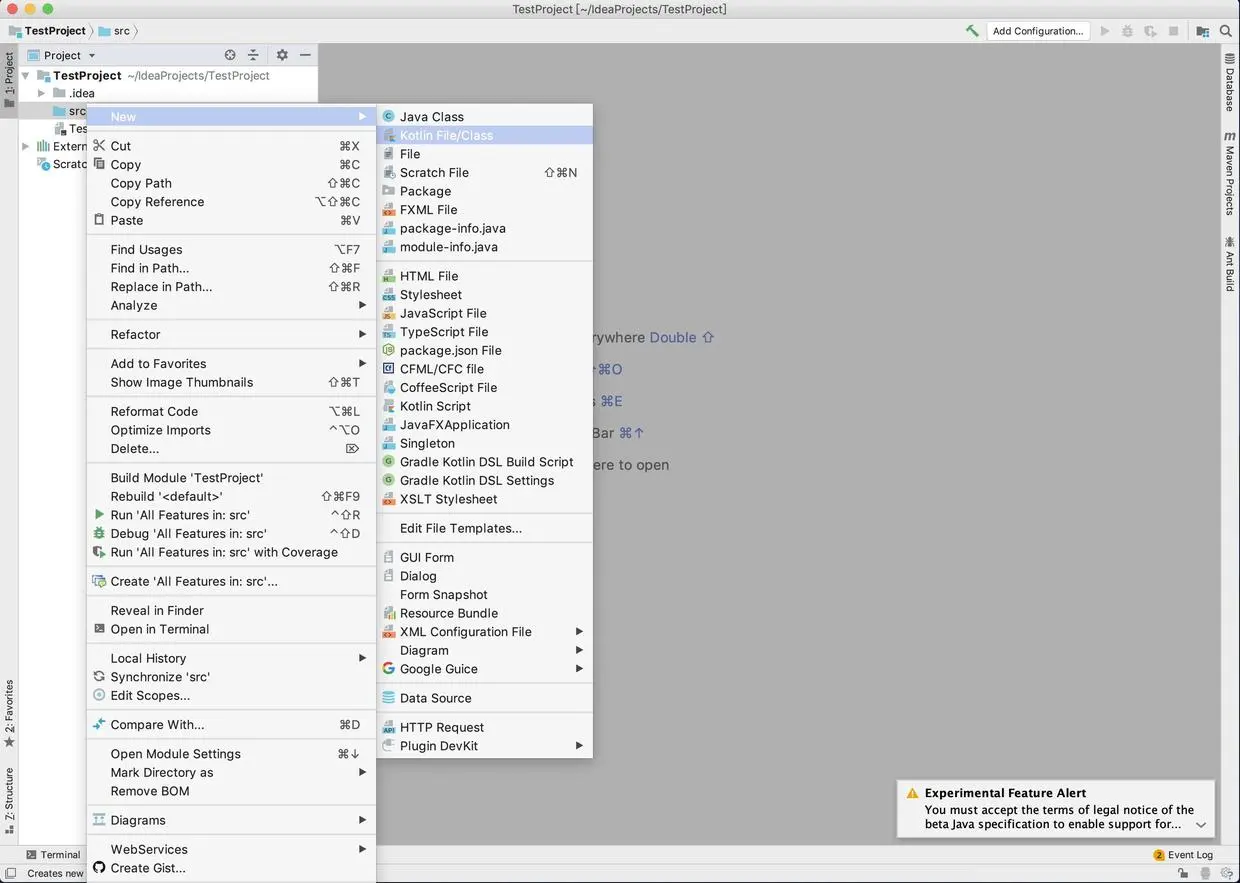Open the Event Log
1240x883 pixels.
[x=1190, y=854]
